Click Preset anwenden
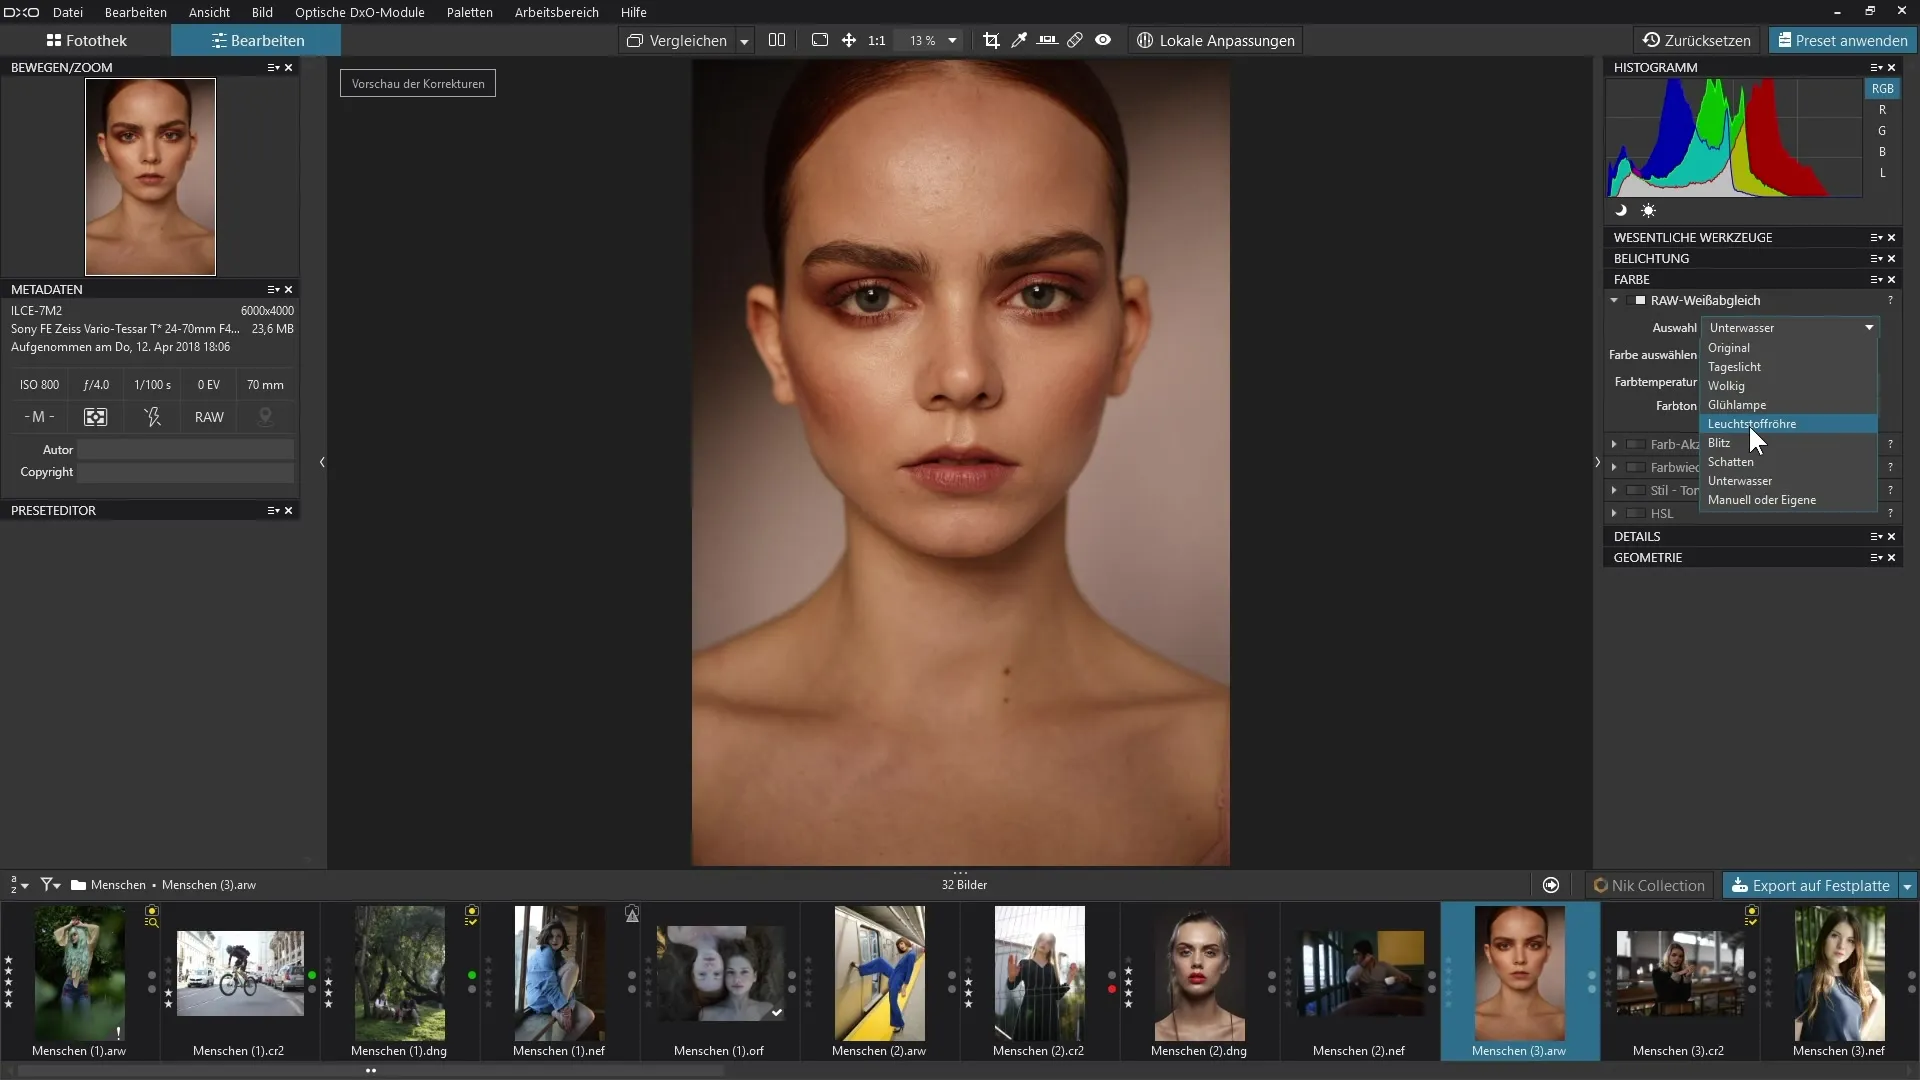 coord(1842,40)
